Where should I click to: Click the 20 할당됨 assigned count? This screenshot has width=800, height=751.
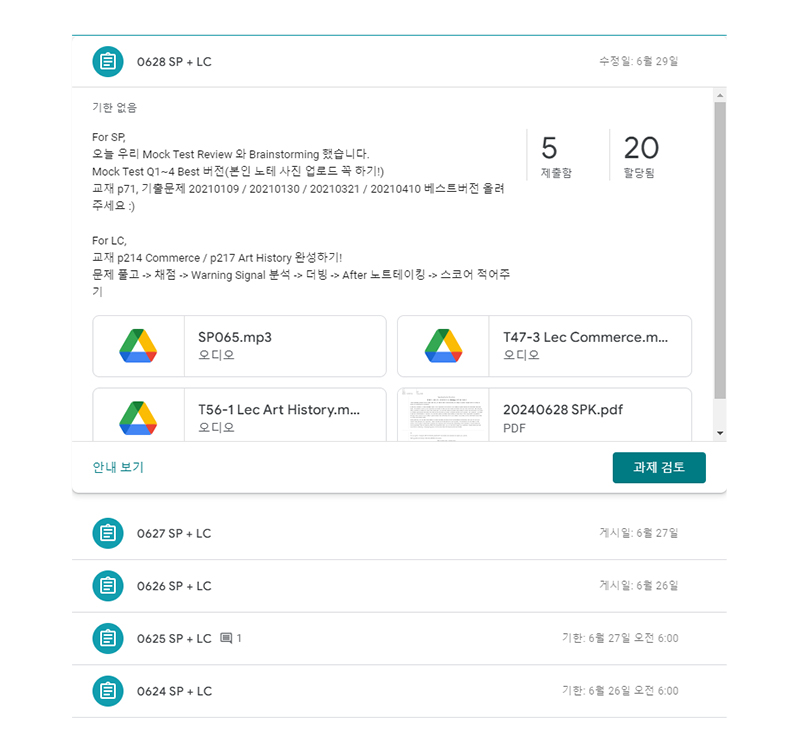(641, 155)
